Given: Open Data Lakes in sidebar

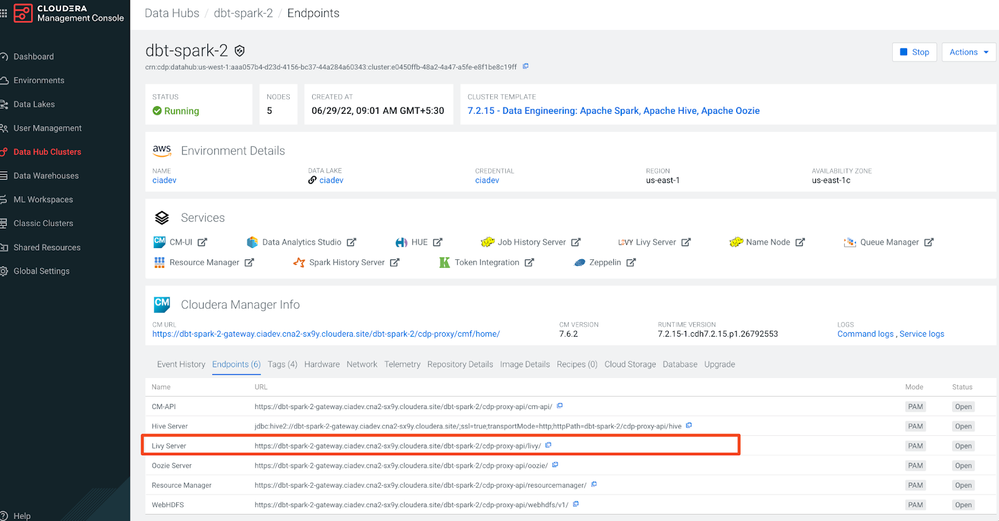Looking at the screenshot, I should tap(34, 104).
